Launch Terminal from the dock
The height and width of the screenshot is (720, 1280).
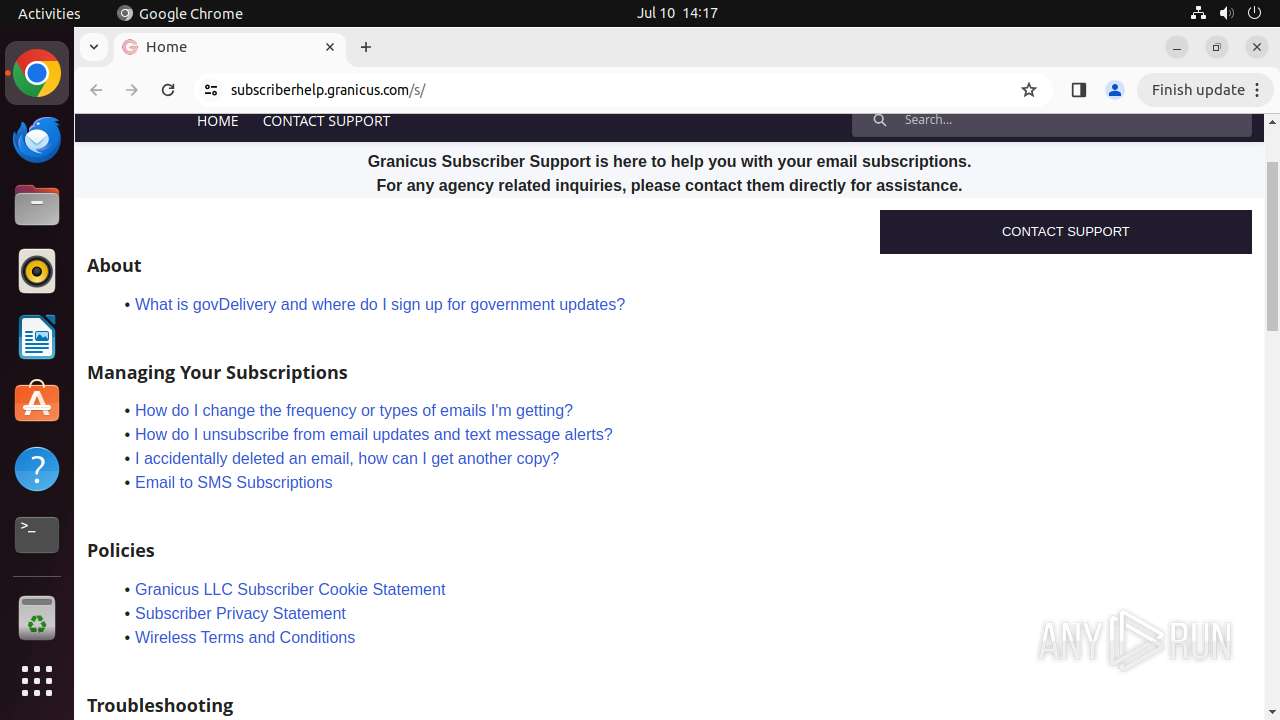(x=37, y=535)
